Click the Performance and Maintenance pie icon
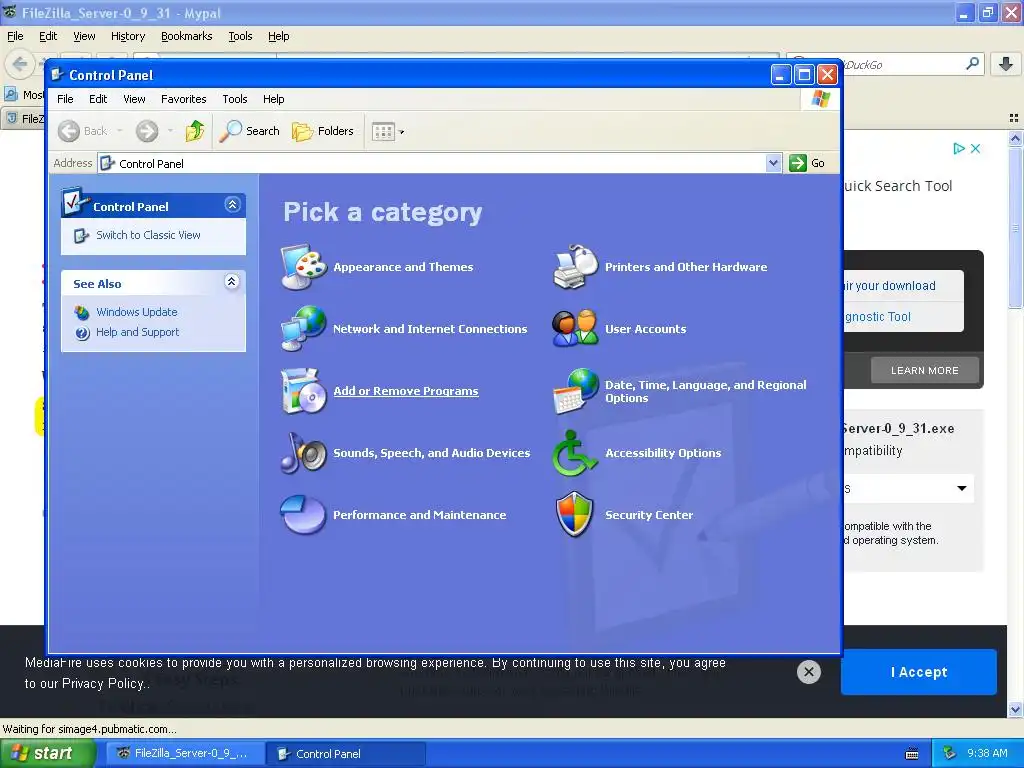Image resolution: width=1024 pixels, height=768 pixels. (304, 515)
